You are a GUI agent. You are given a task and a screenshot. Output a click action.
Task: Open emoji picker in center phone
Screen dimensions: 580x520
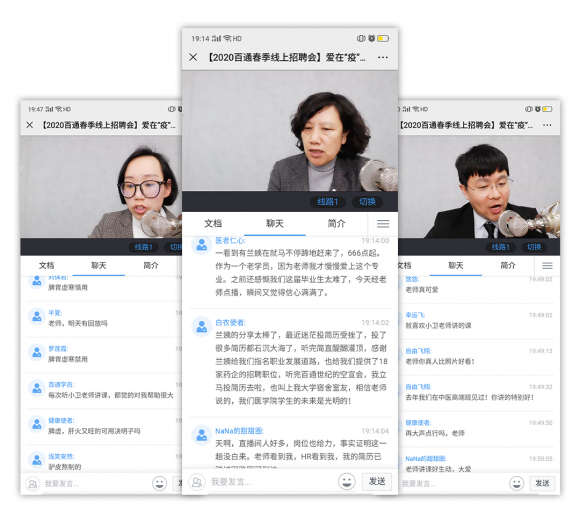coord(347,482)
